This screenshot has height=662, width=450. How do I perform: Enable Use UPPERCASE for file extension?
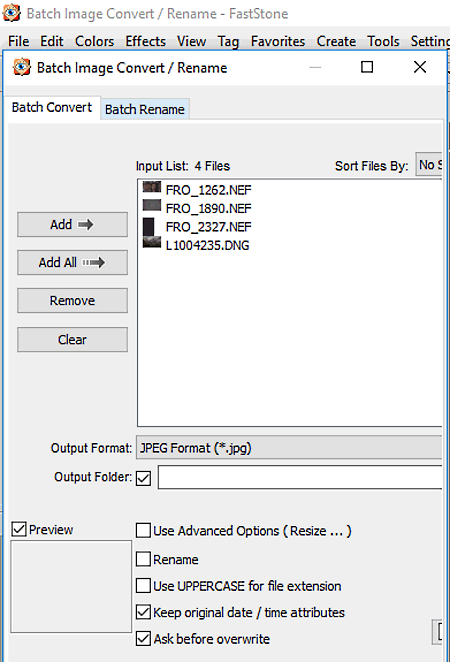click(144, 586)
